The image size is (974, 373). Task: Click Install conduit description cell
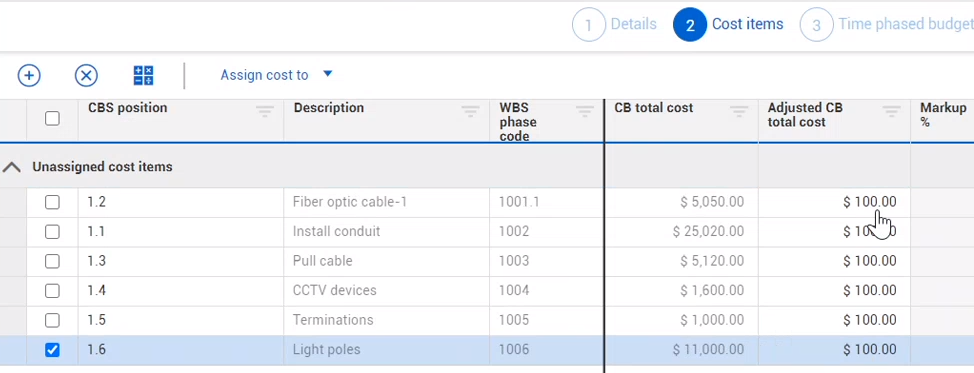coord(386,232)
